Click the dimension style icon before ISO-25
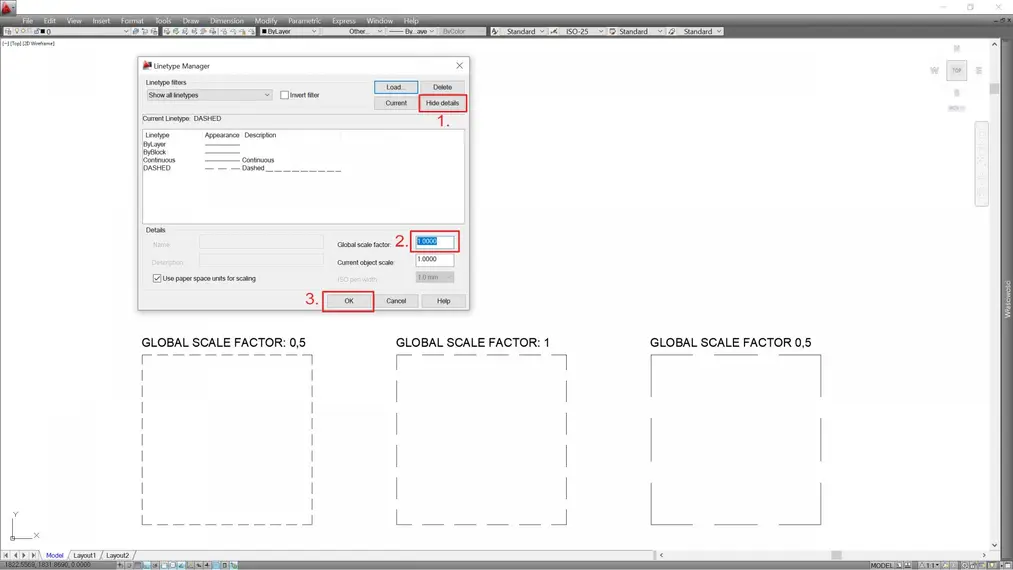Screen dimensions: 1013x570 (x=554, y=31)
